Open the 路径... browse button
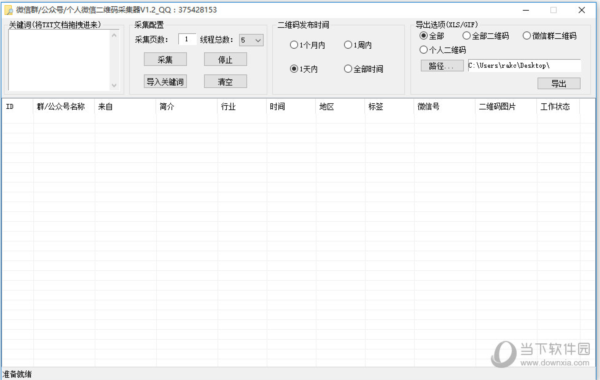 (442, 66)
